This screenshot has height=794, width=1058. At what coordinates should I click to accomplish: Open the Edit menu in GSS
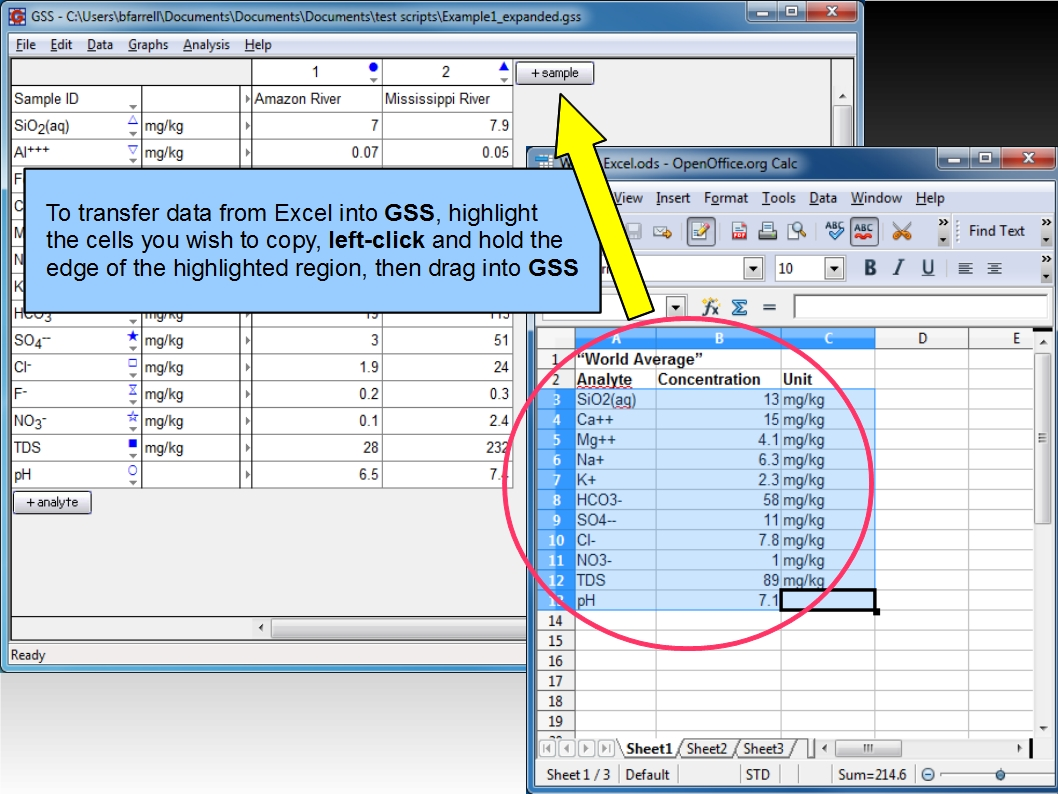click(61, 45)
